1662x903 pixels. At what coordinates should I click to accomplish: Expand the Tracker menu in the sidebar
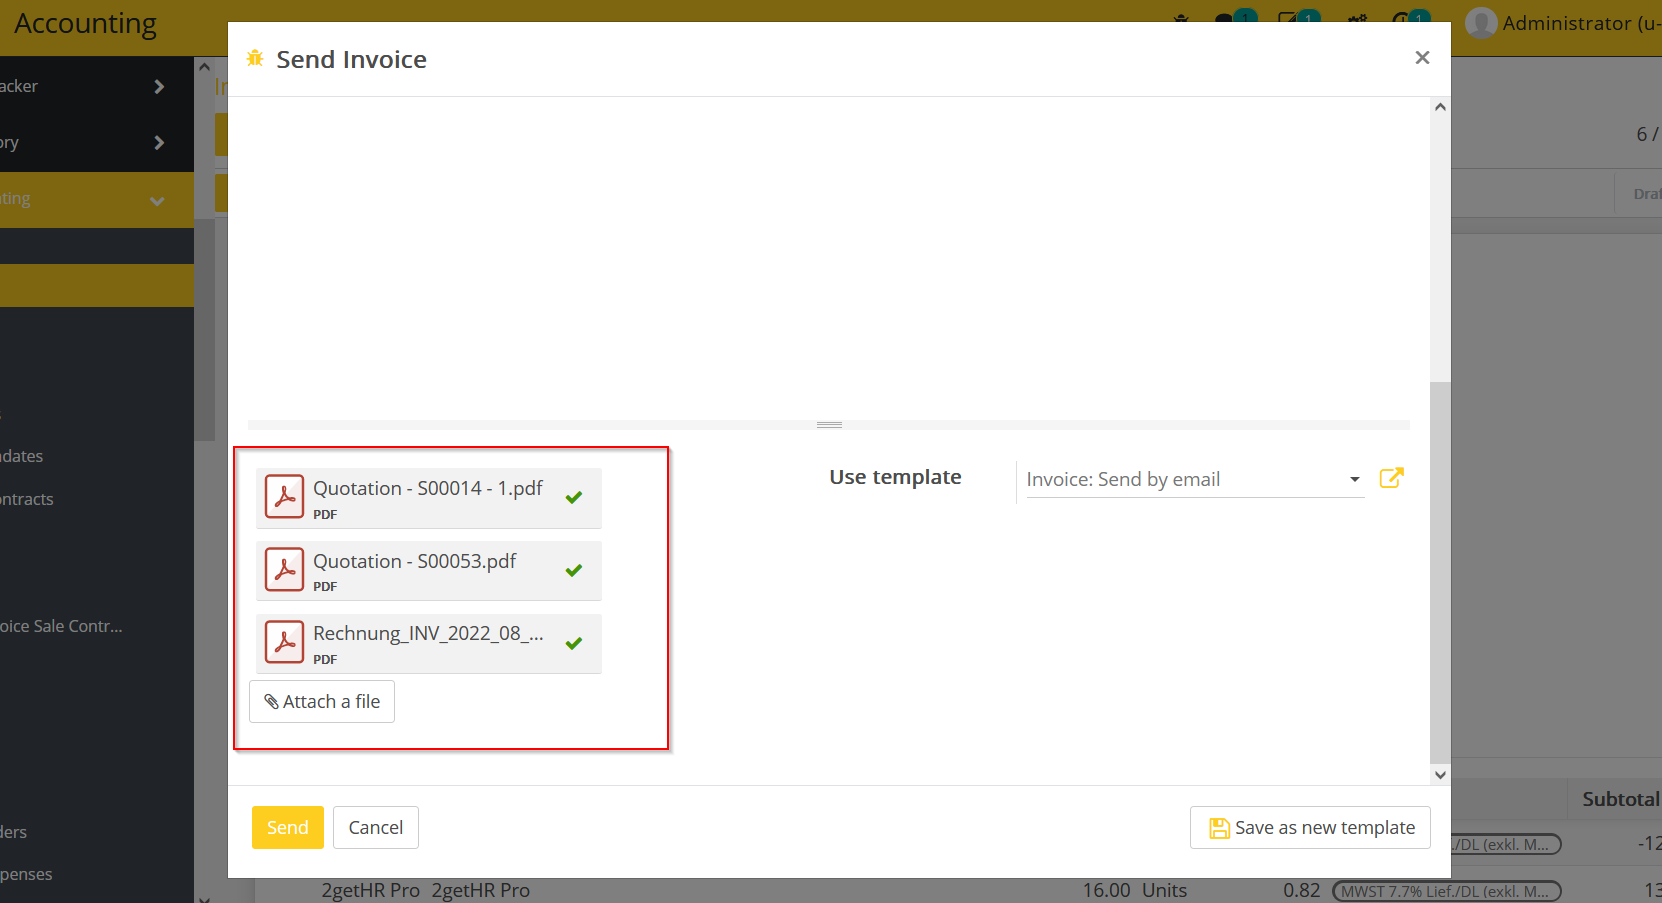158,86
